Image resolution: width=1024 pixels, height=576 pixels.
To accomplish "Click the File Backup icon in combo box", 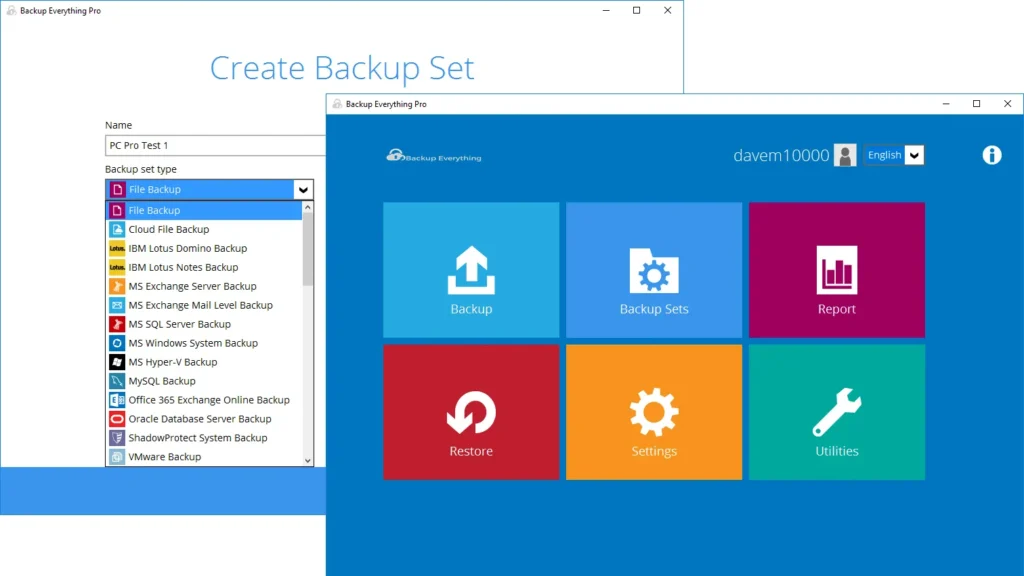I will click(x=118, y=189).
